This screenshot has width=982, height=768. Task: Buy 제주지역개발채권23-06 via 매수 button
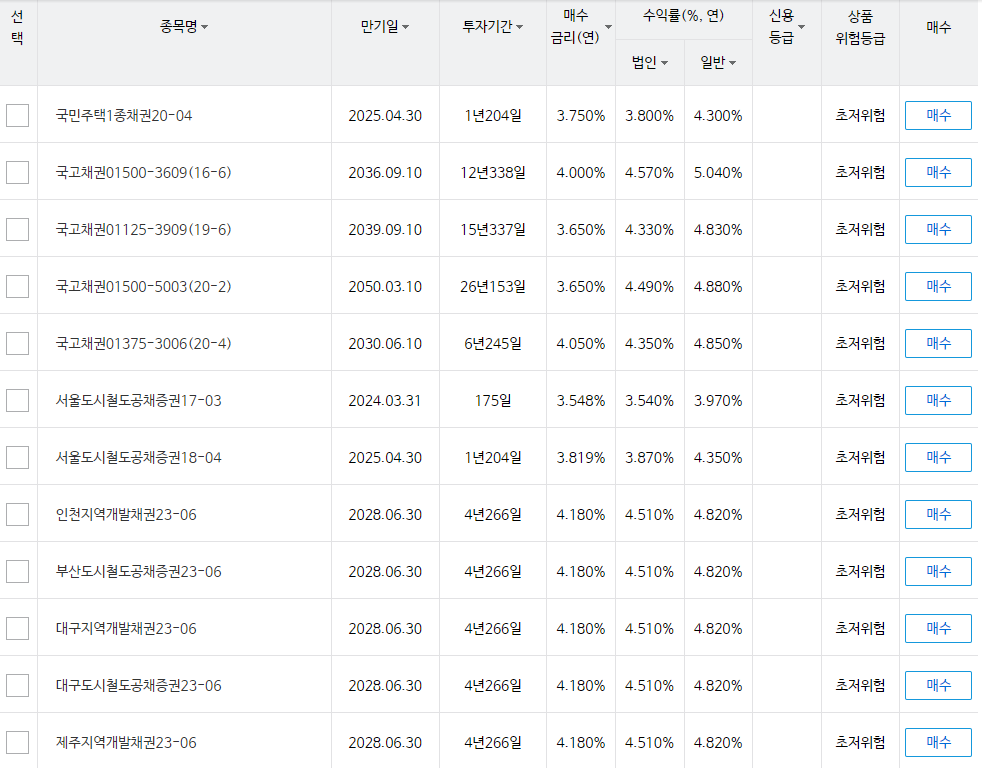[x=938, y=742]
